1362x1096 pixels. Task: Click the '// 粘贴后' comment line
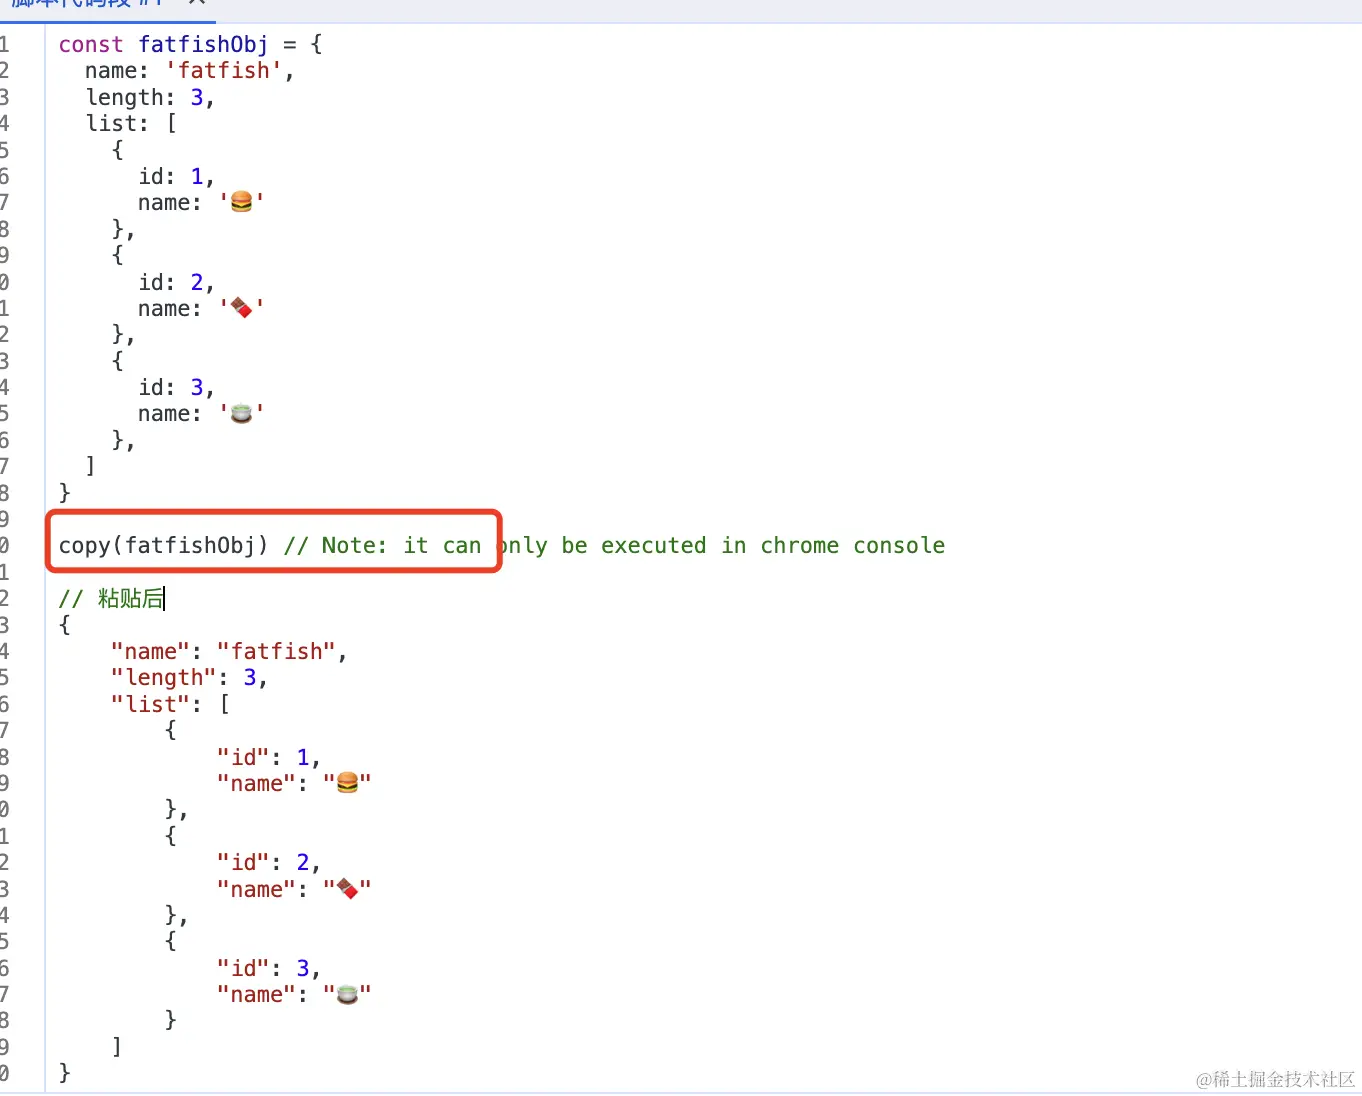[111, 598]
